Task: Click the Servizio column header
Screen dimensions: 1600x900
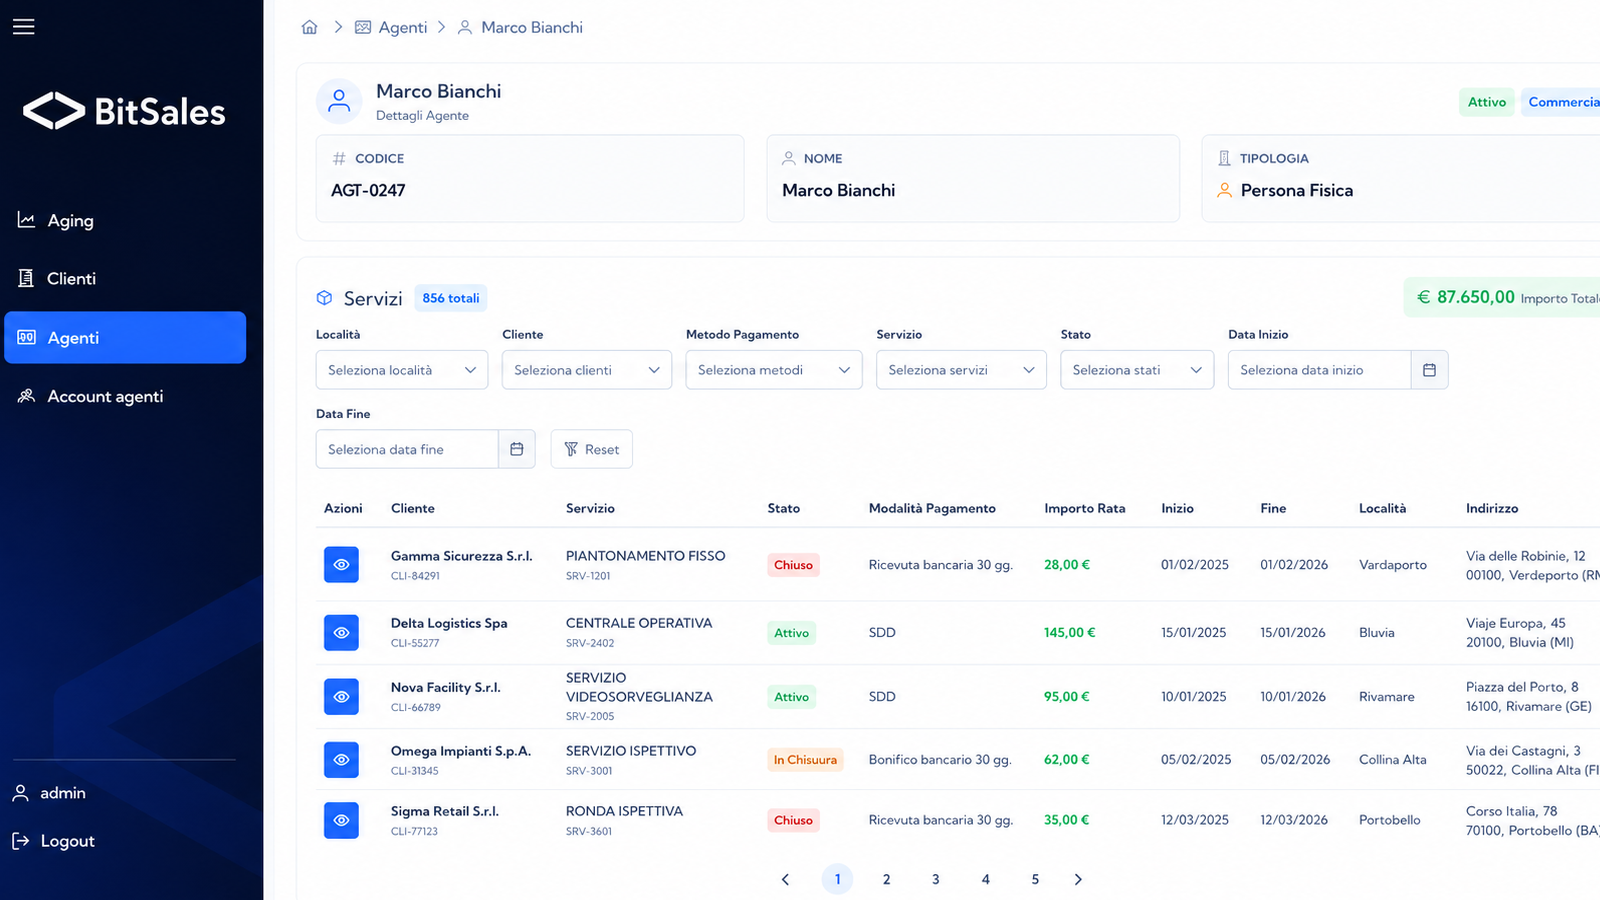Action: tap(590, 508)
